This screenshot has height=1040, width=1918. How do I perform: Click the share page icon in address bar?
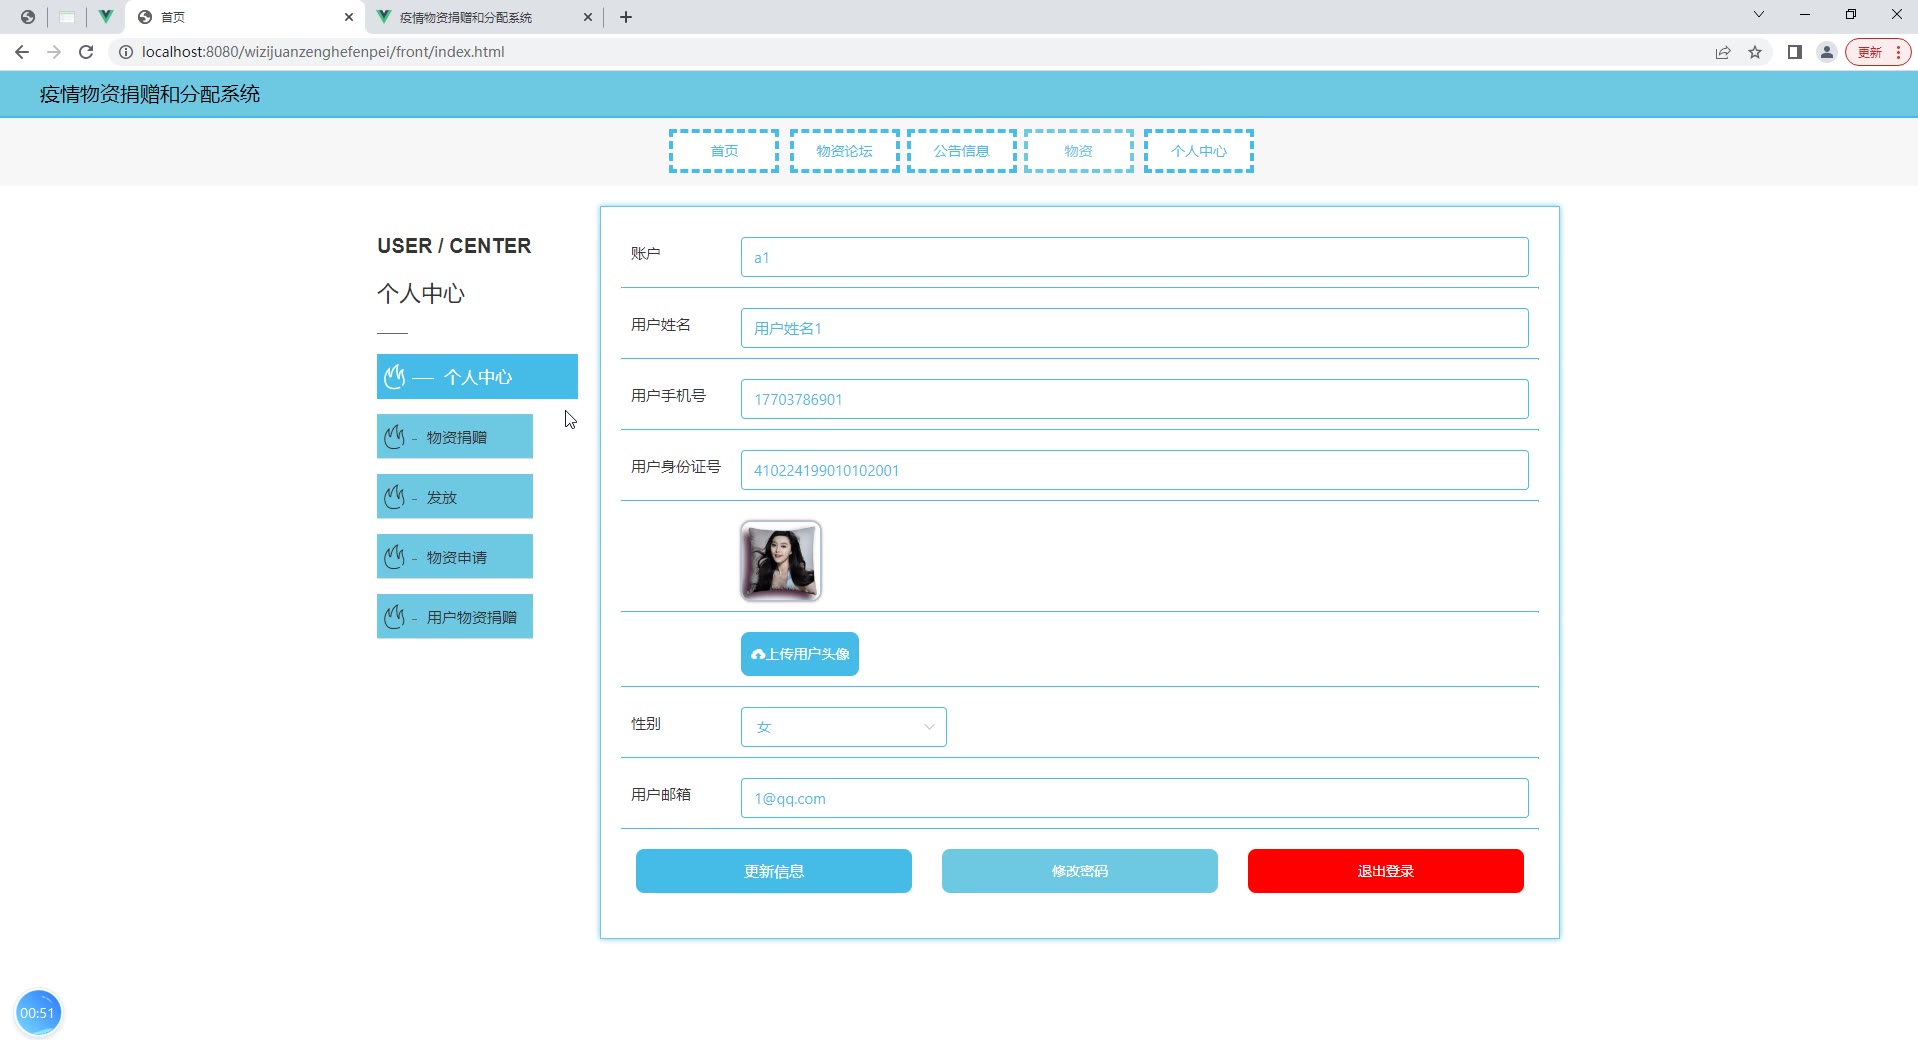coord(1723,52)
